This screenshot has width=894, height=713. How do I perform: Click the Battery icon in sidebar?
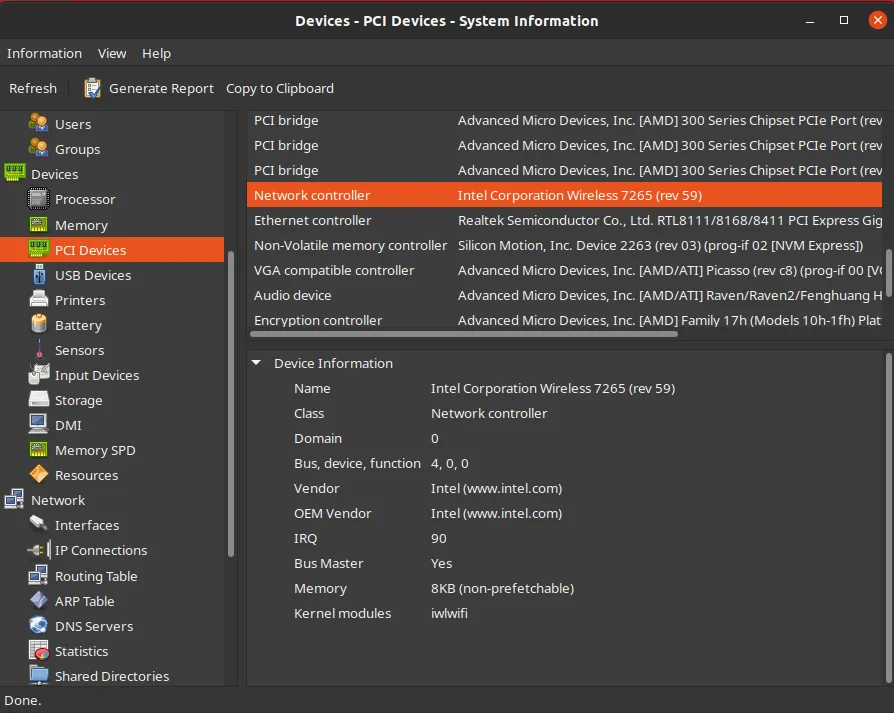tap(38, 325)
